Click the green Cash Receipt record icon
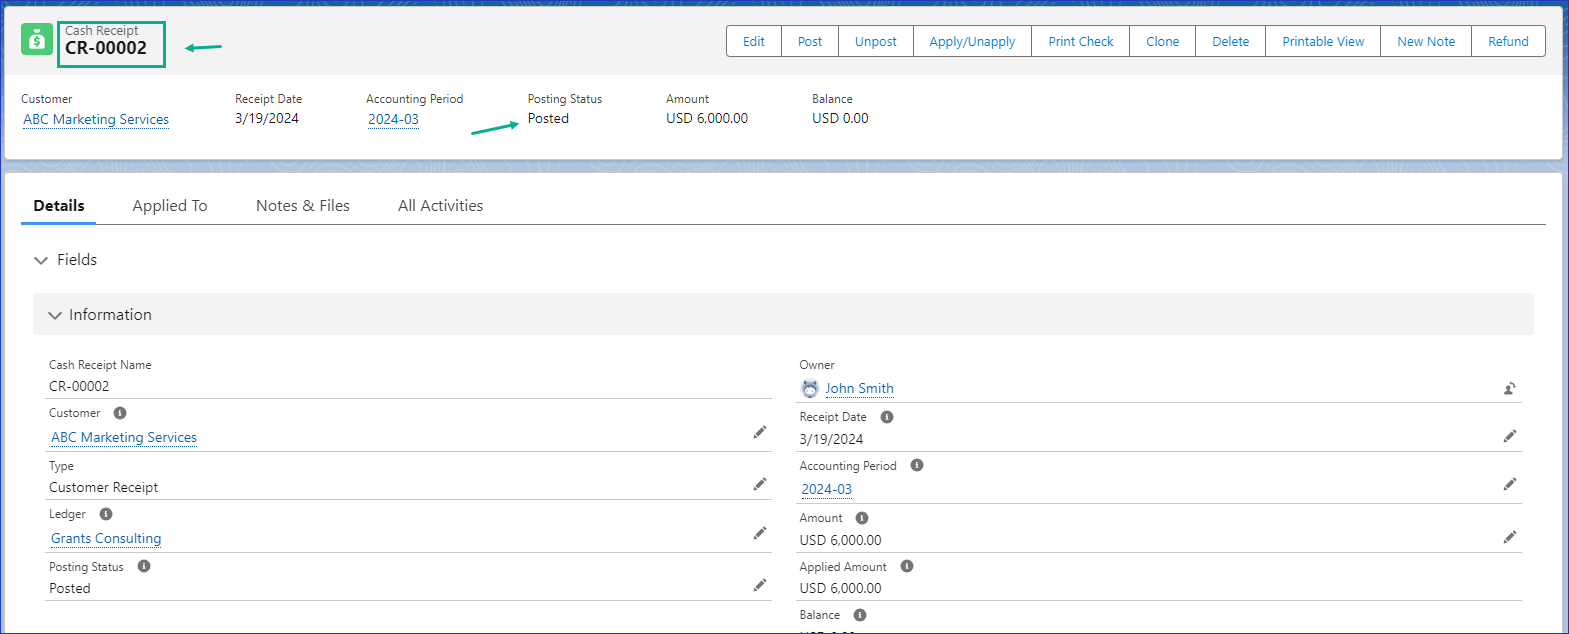This screenshot has width=1569, height=634. 37,40
